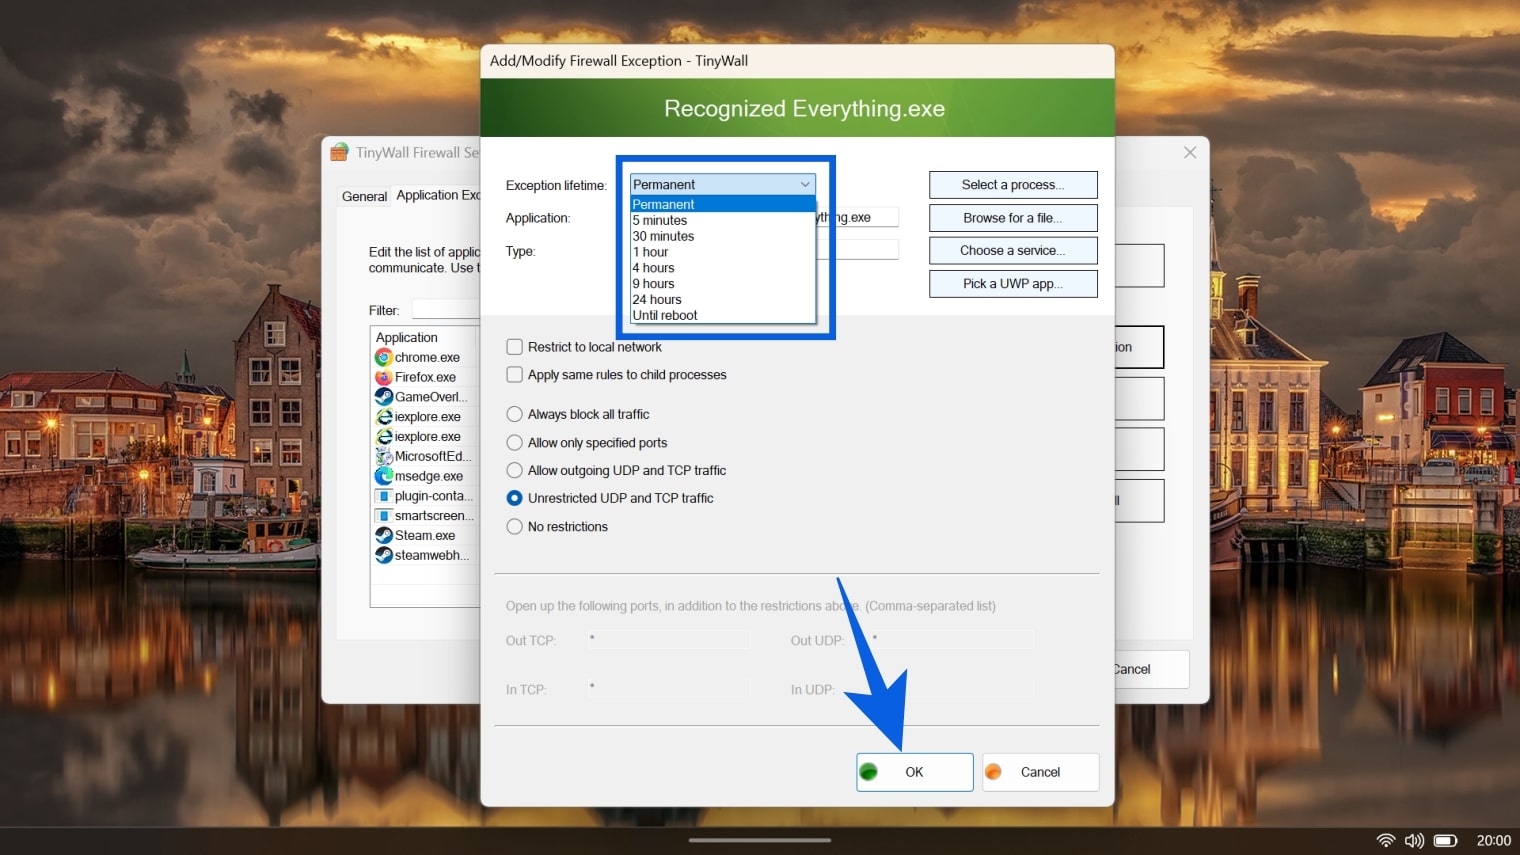Choose Until reboot in lifetime dropdown
Screen dimensions: 1520x855
723,315
